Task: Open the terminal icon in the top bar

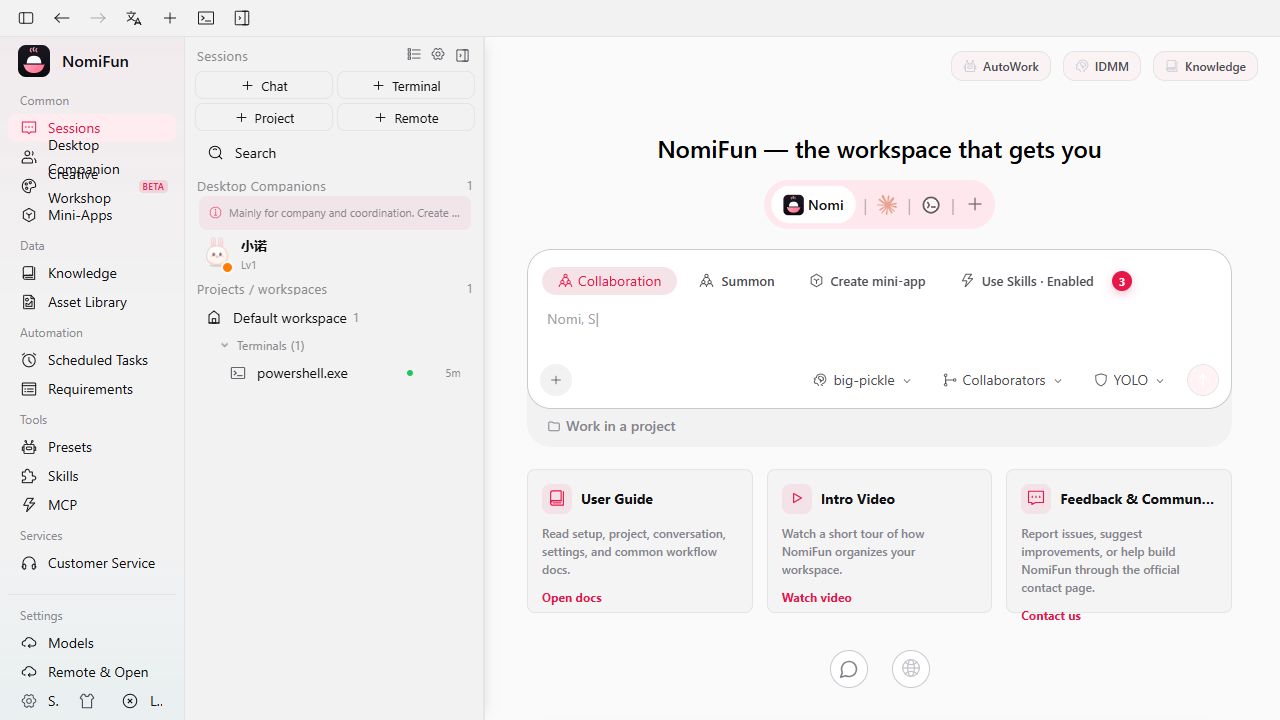Action: [x=206, y=18]
